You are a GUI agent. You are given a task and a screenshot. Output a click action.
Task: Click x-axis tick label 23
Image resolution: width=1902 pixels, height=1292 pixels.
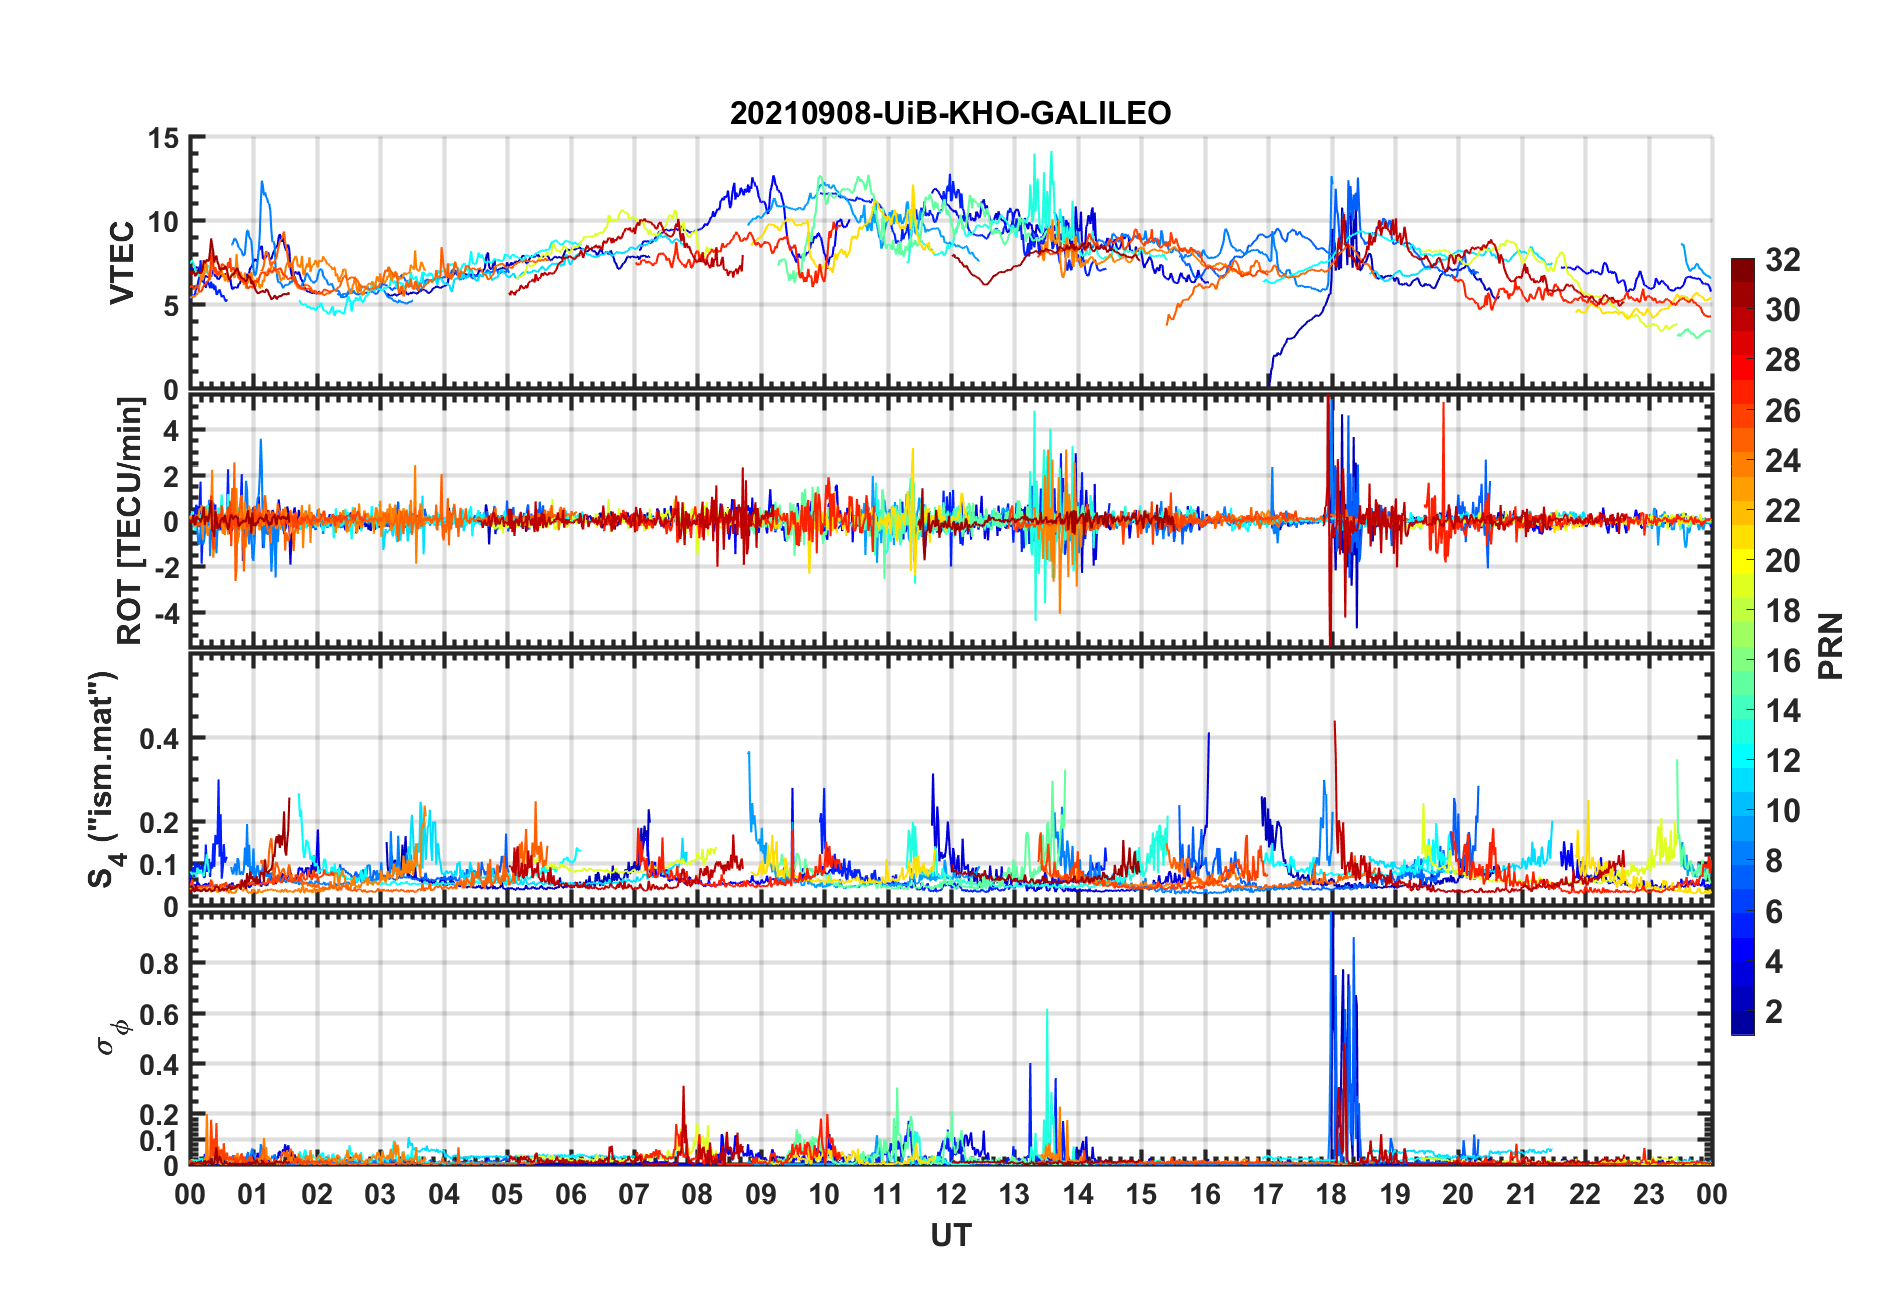pyautogui.click(x=1648, y=1194)
